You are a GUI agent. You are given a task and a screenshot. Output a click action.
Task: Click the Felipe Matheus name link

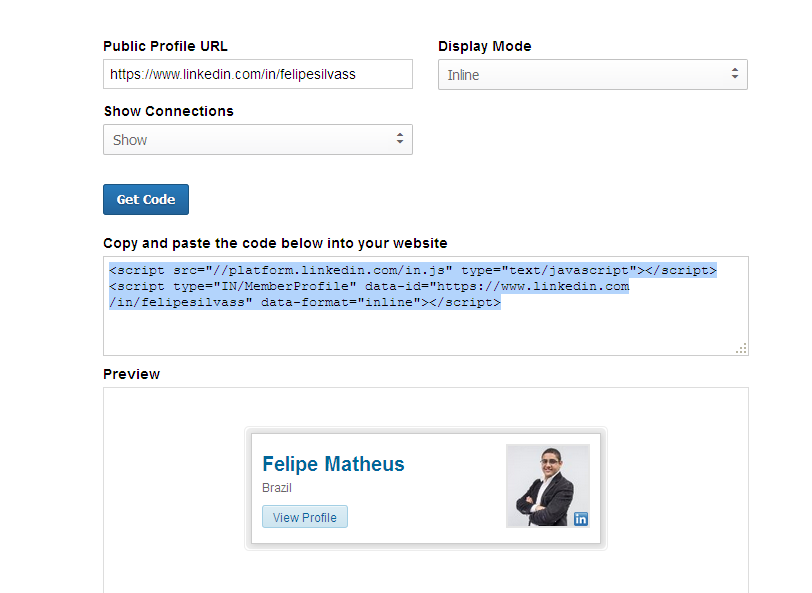pos(334,464)
